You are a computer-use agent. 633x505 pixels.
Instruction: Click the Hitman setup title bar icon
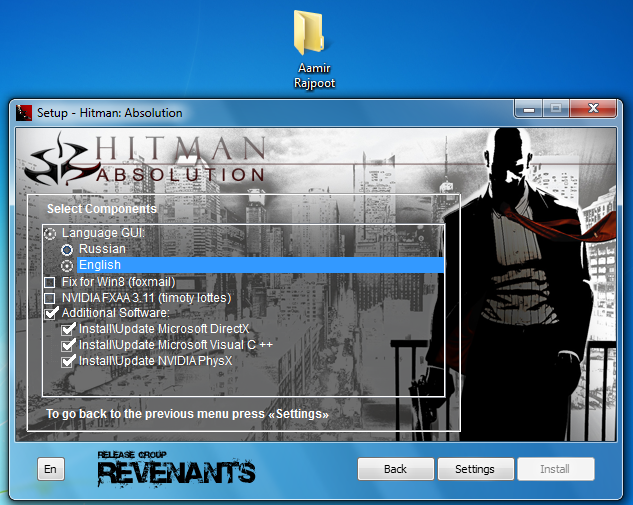24,113
